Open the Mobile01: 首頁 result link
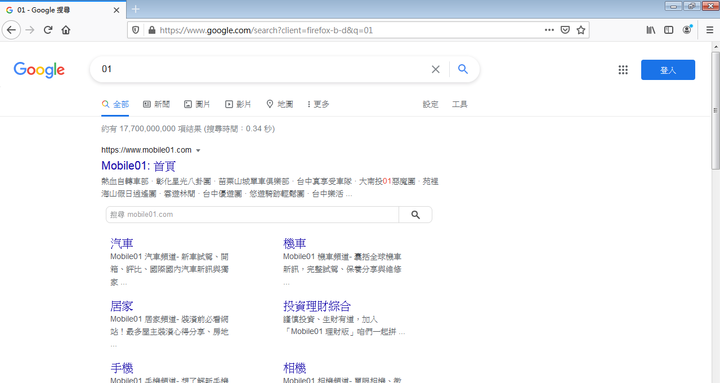Image resolution: width=720 pixels, height=383 pixels. tap(138, 166)
